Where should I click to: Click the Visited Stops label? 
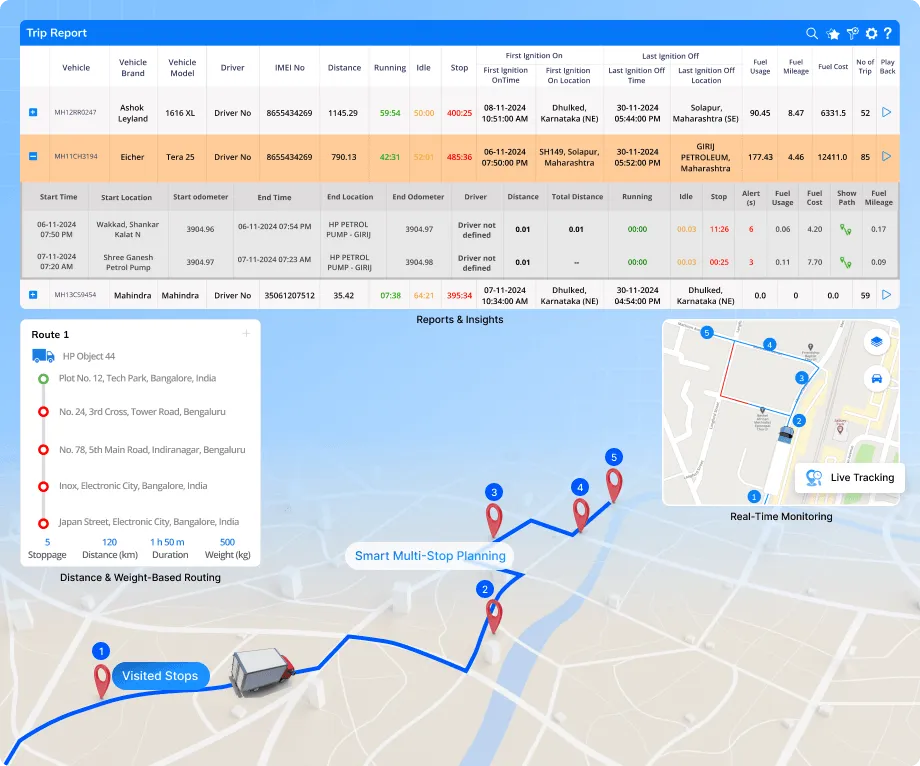pyautogui.click(x=160, y=676)
